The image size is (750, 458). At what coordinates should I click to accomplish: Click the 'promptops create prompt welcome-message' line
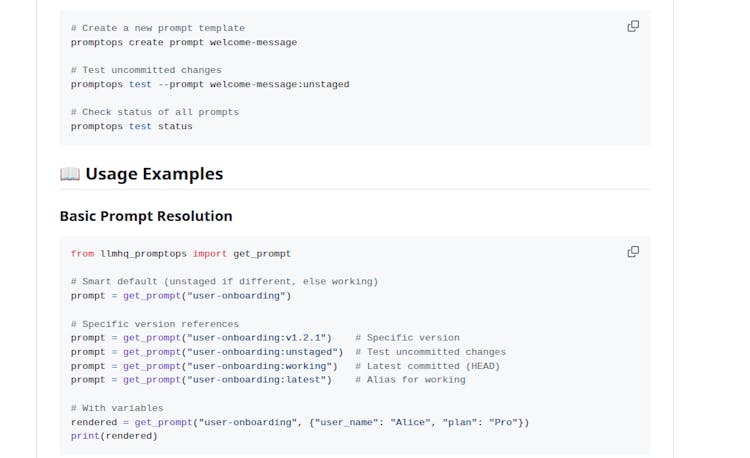coord(183,42)
